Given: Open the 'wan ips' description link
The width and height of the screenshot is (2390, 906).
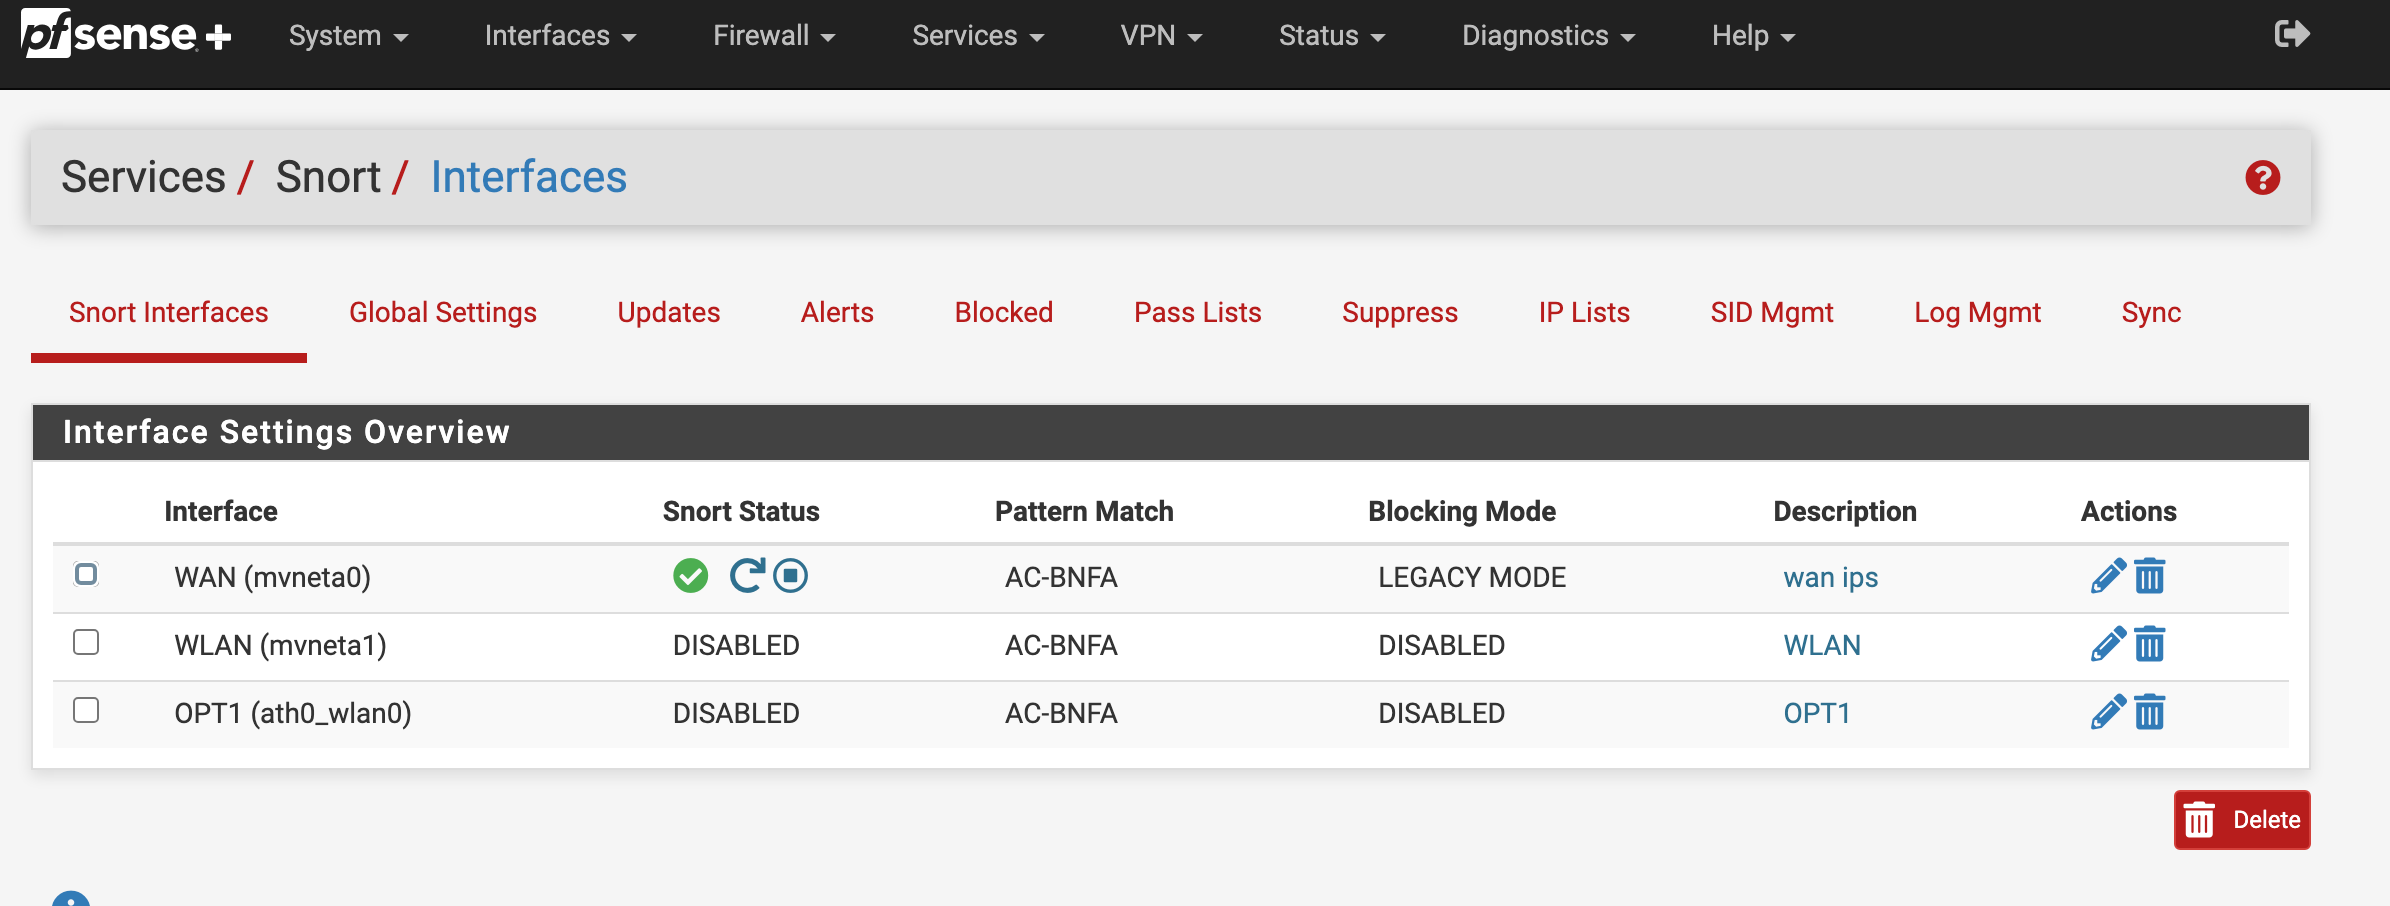Looking at the screenshot, I should coord(1830,577).
